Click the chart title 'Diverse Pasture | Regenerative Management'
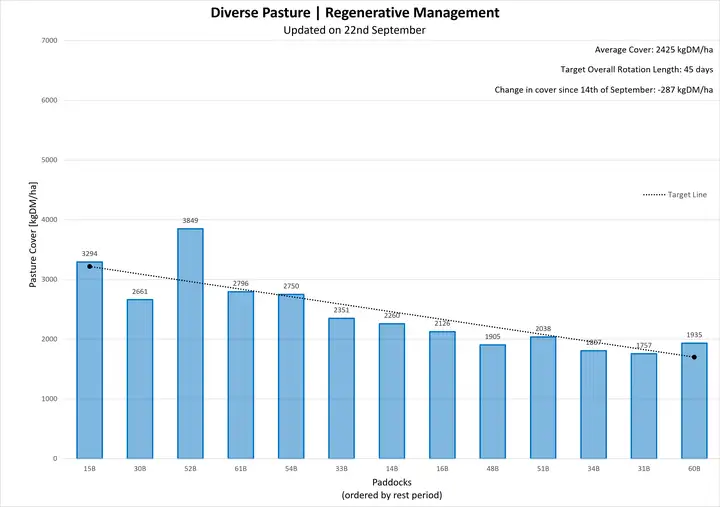The height and width of the screenshot is (507, 720). tap(354, 13)
